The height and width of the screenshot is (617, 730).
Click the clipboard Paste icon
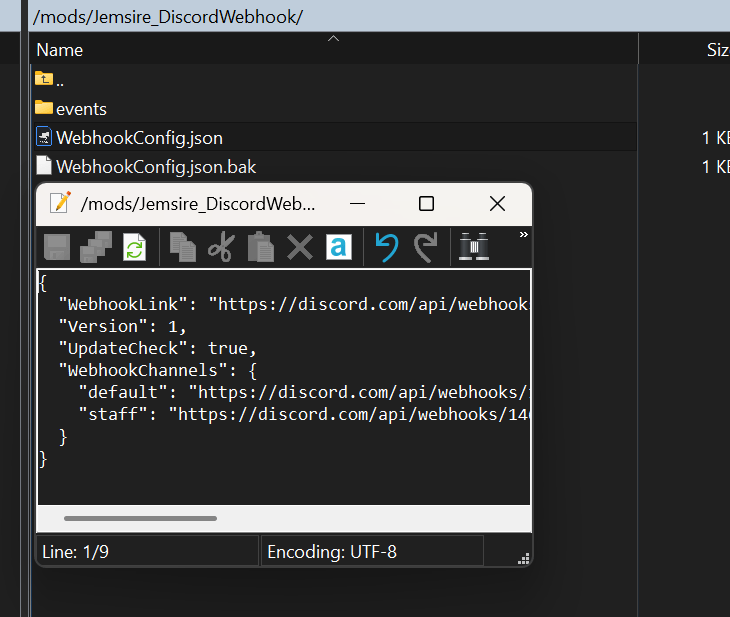click(260, 247)
